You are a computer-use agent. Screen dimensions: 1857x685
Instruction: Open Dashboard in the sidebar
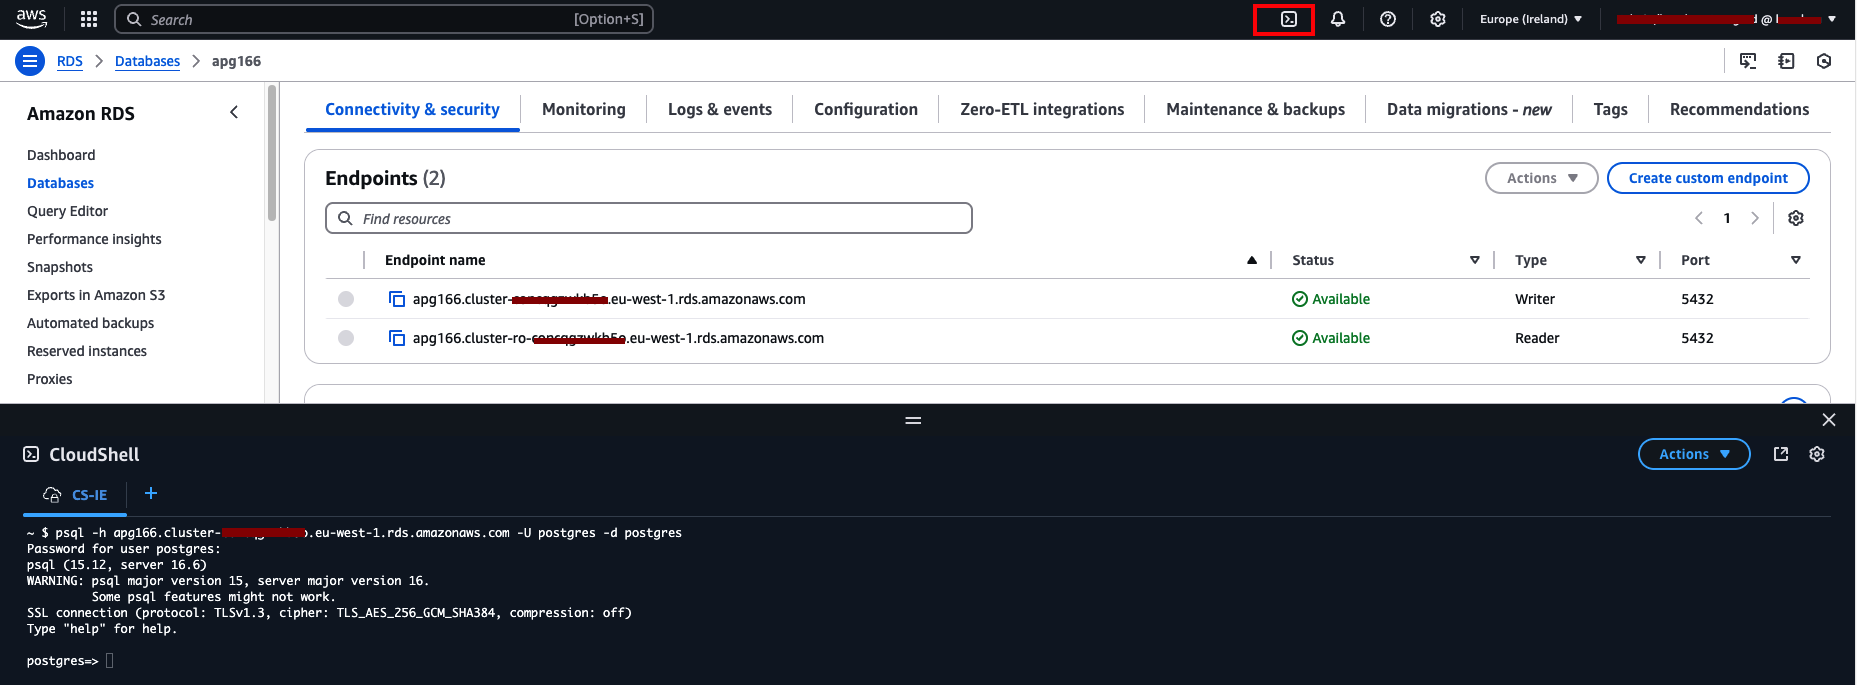[x=61, y=155]
